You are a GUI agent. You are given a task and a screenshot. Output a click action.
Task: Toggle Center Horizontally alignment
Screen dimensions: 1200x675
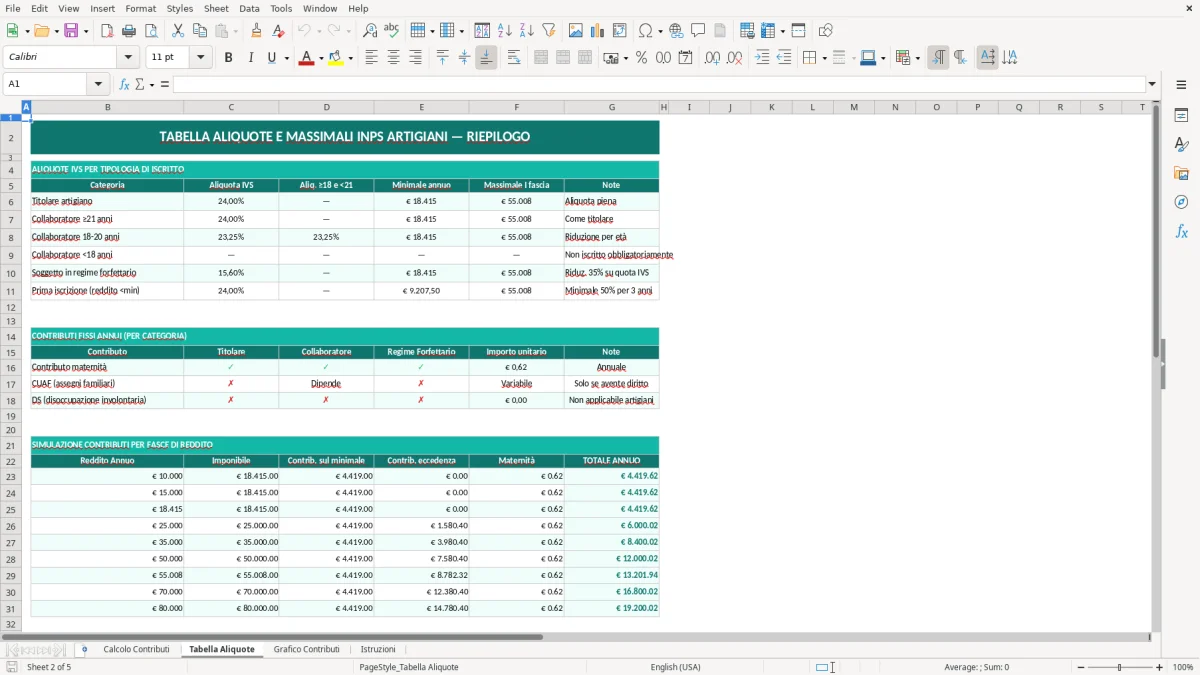[x=393, y=58]
